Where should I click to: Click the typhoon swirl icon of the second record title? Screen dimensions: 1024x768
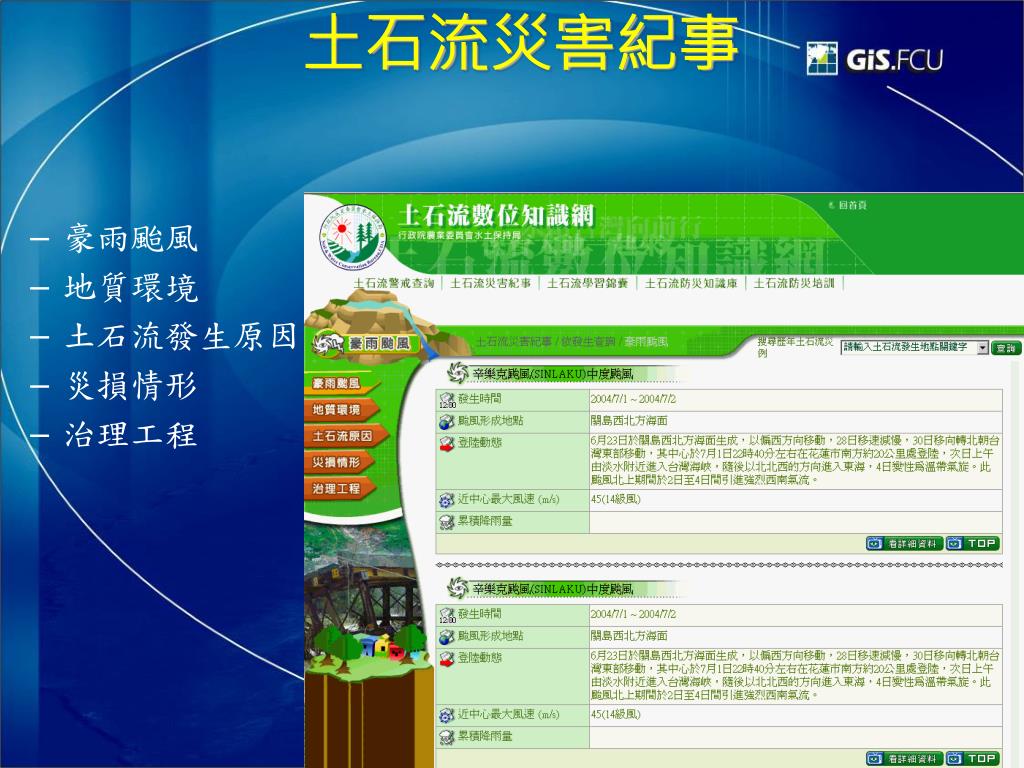458,588
